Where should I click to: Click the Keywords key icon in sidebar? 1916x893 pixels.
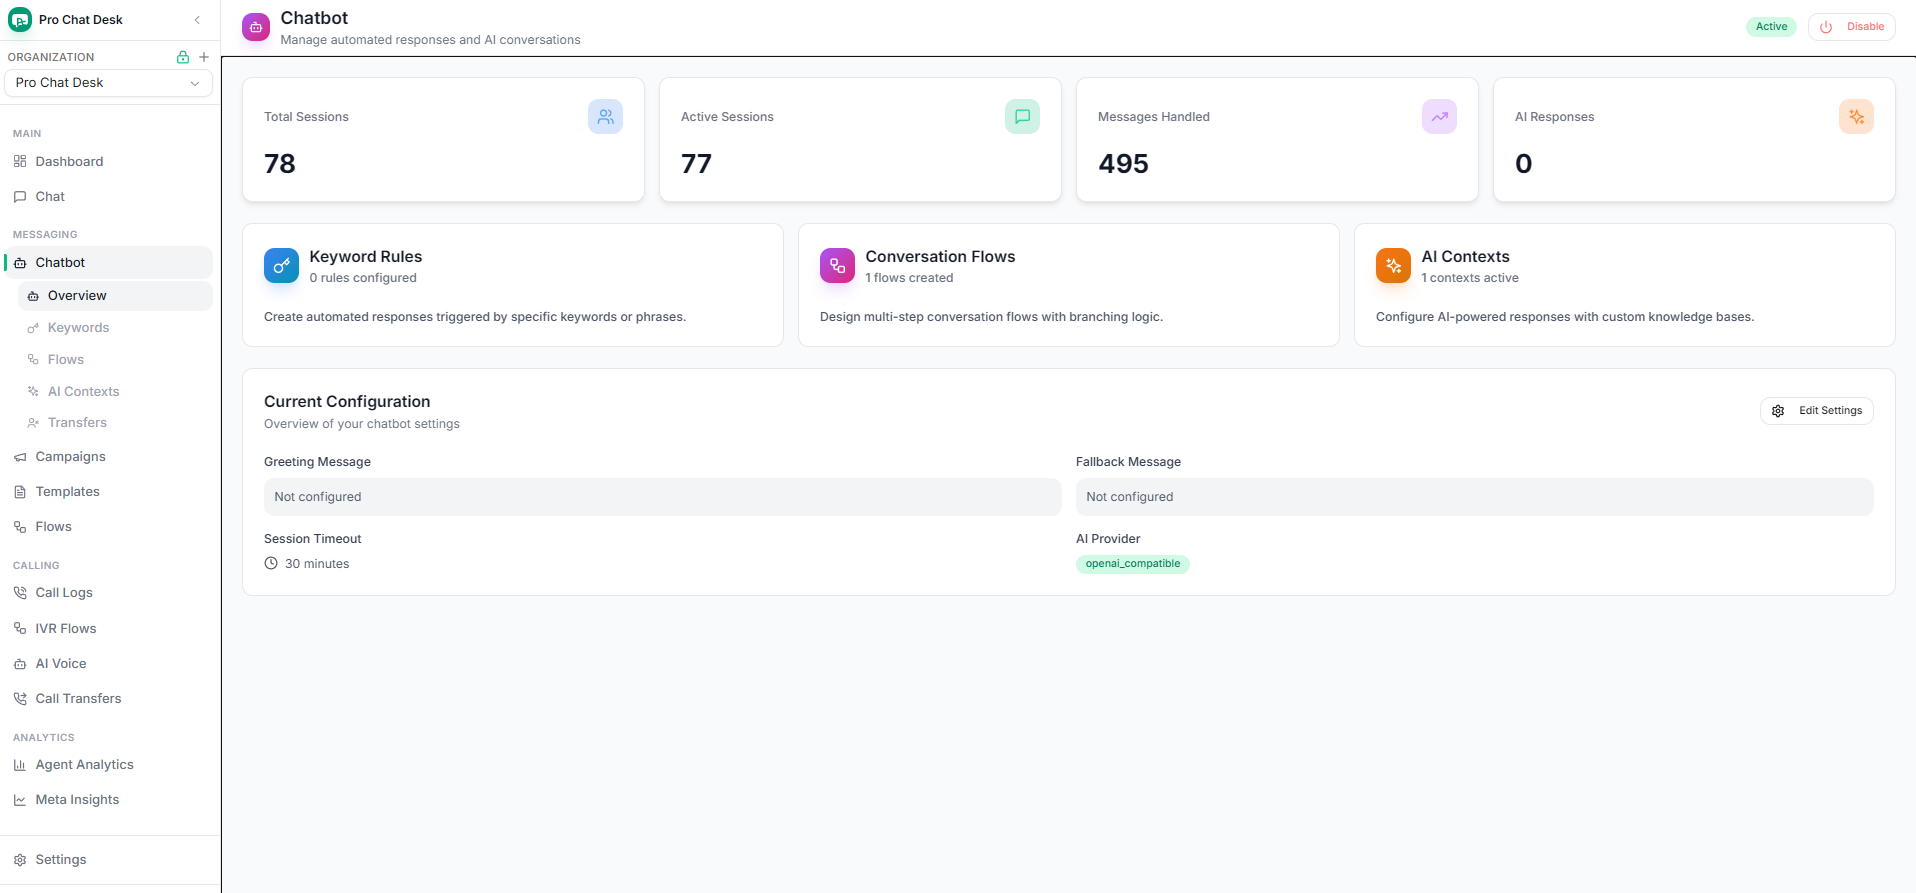click(33, 328)
